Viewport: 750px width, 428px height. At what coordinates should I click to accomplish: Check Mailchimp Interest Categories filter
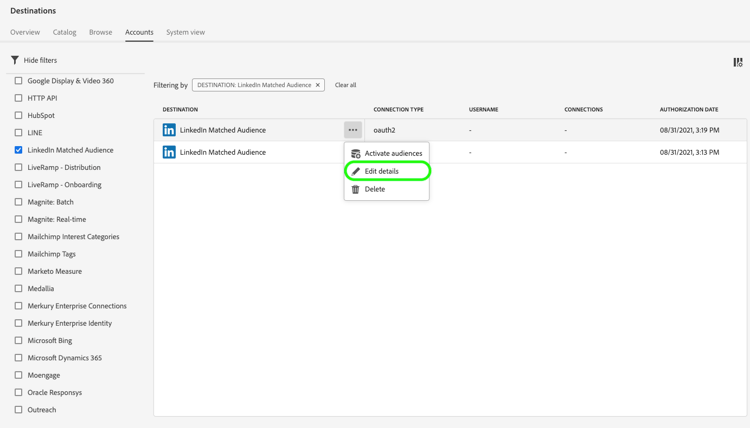pos(18,237)
